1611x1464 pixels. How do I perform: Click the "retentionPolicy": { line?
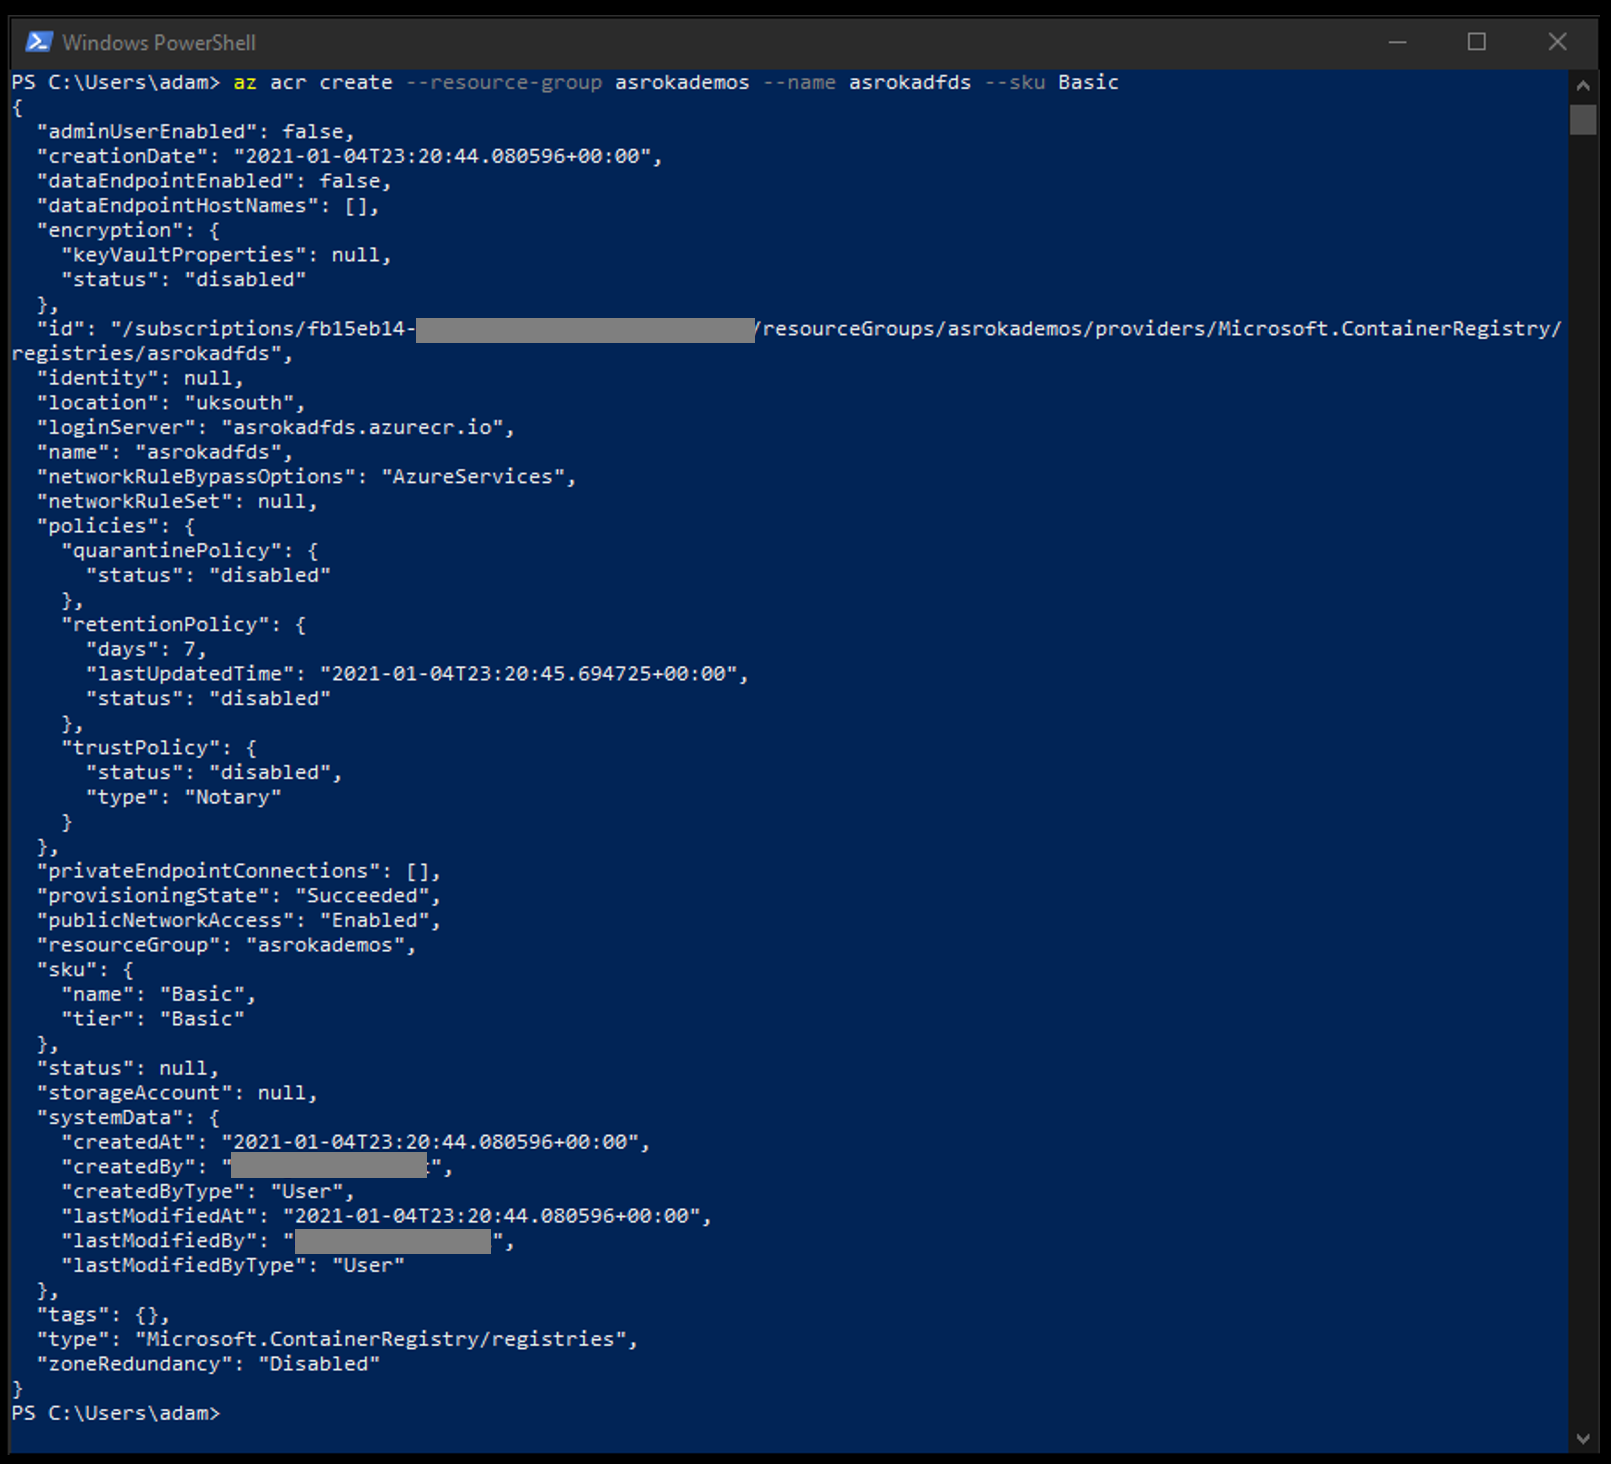click(x=184, y=625)
